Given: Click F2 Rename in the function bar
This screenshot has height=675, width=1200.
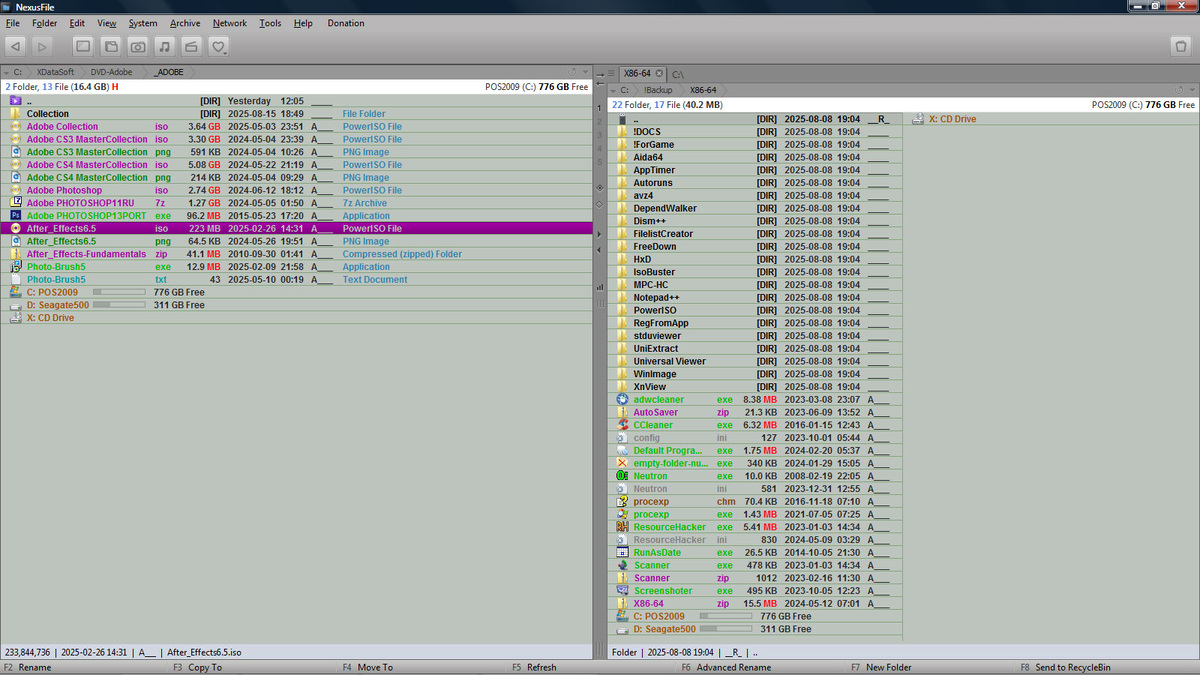Looking at the screenshot, I should (x=27, y=667).
